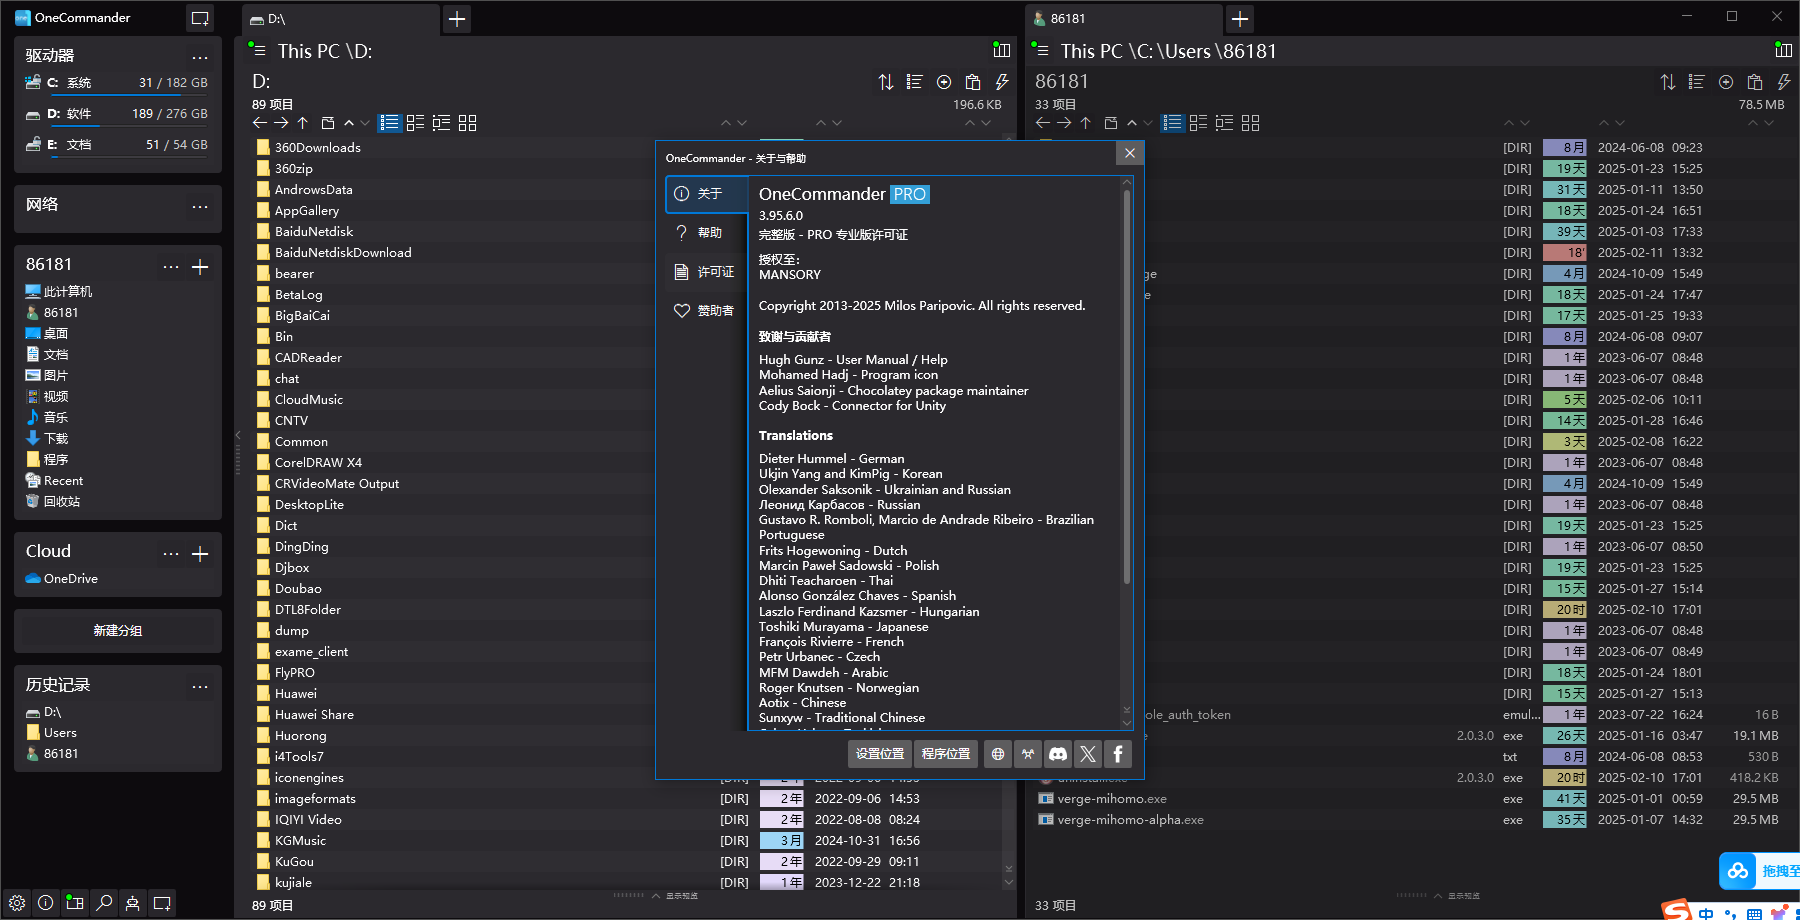Screen dimensions: 1800x920
Task: Click the 41天 age tag on verge-mihomo.exe row
Action: (x=1565, y=799)
